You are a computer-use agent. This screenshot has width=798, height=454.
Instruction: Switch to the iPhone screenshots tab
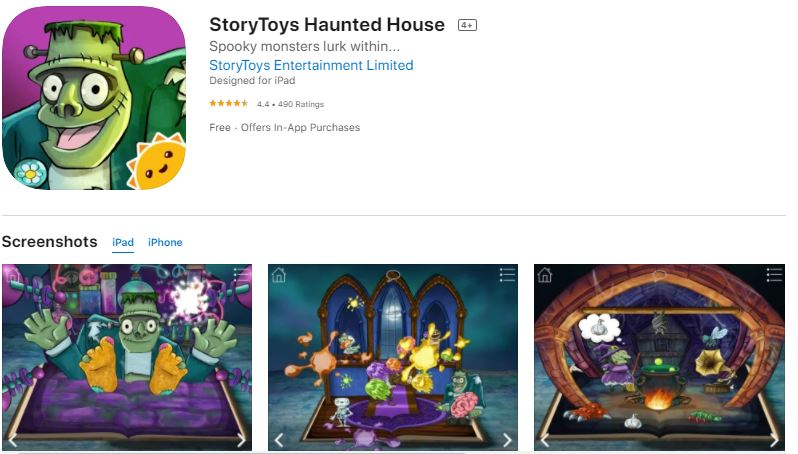coord(165,242)
